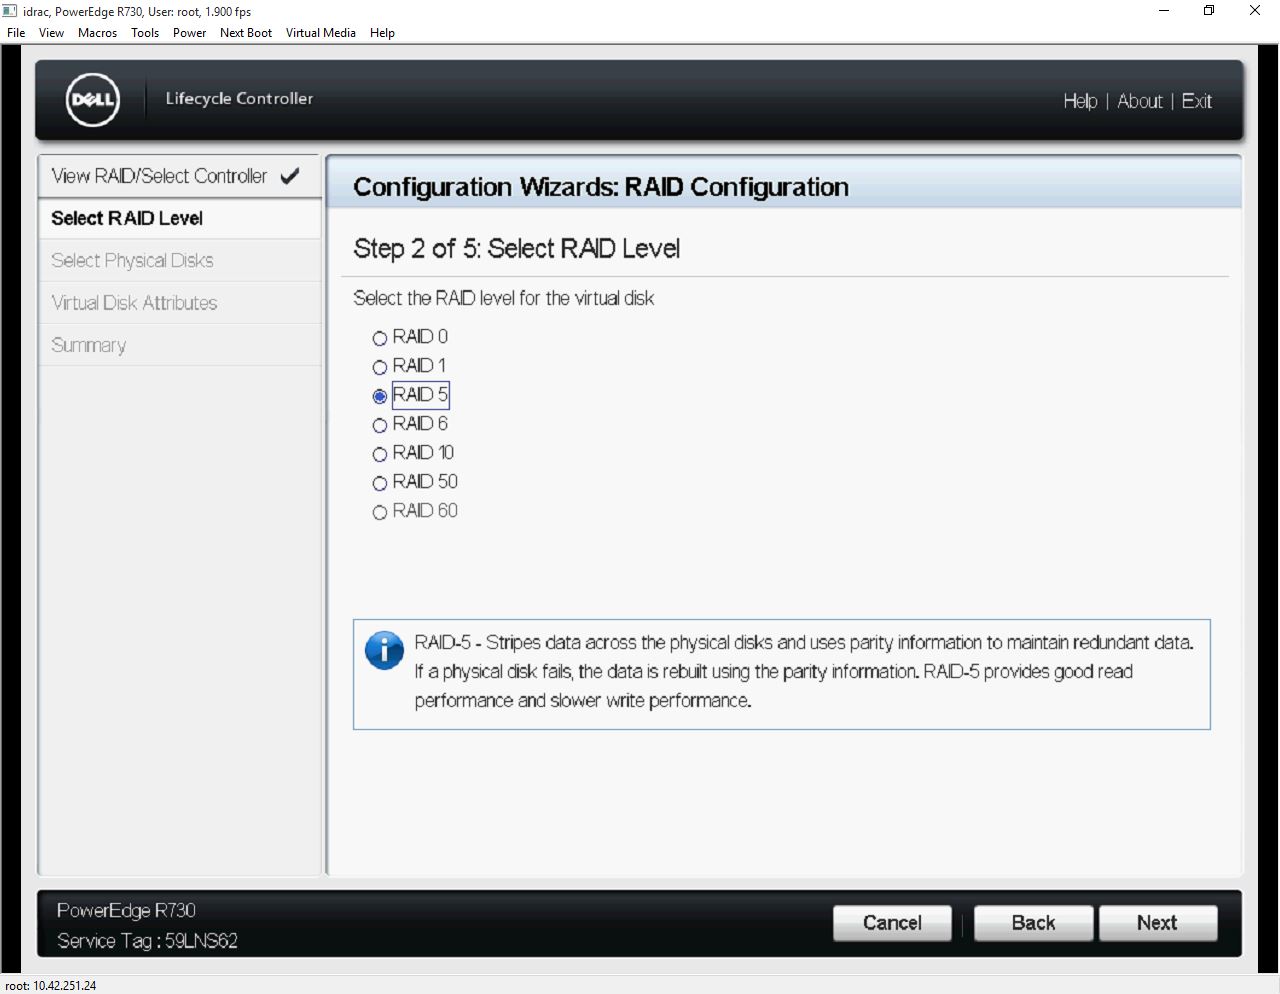The image size is (1280, 994).
Task: Go to Virtual Disk Attributes step
Action: 180,303
